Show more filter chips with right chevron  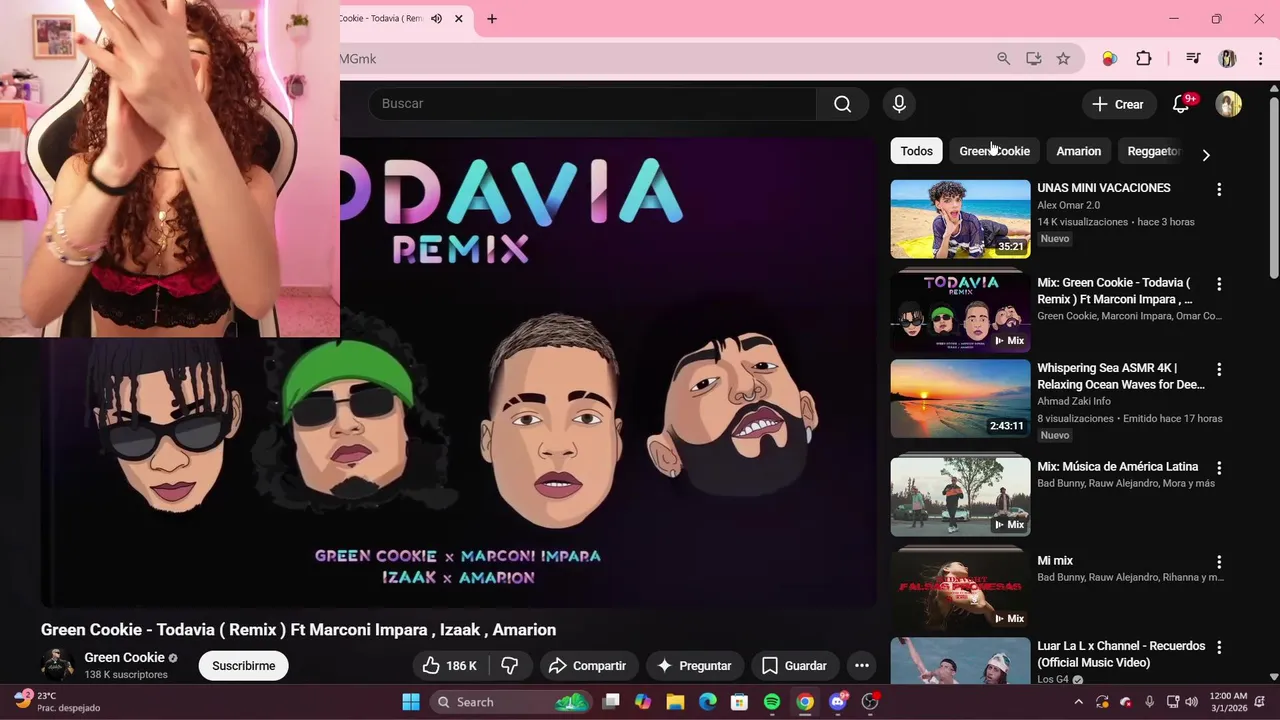point(1206,155)
